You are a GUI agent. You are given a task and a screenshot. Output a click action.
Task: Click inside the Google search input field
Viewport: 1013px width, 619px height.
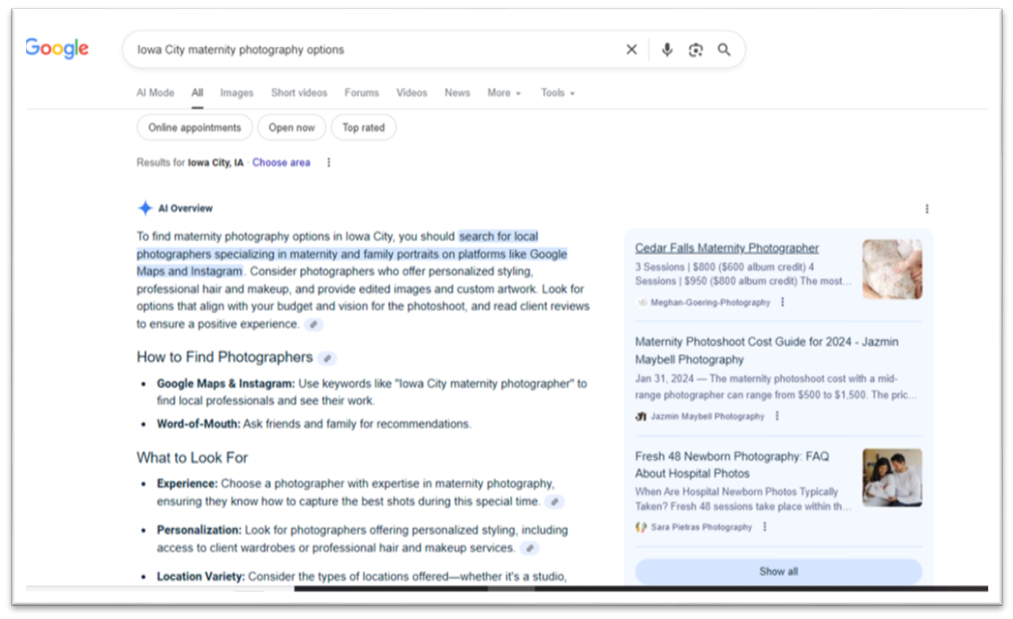pos(370,50)
